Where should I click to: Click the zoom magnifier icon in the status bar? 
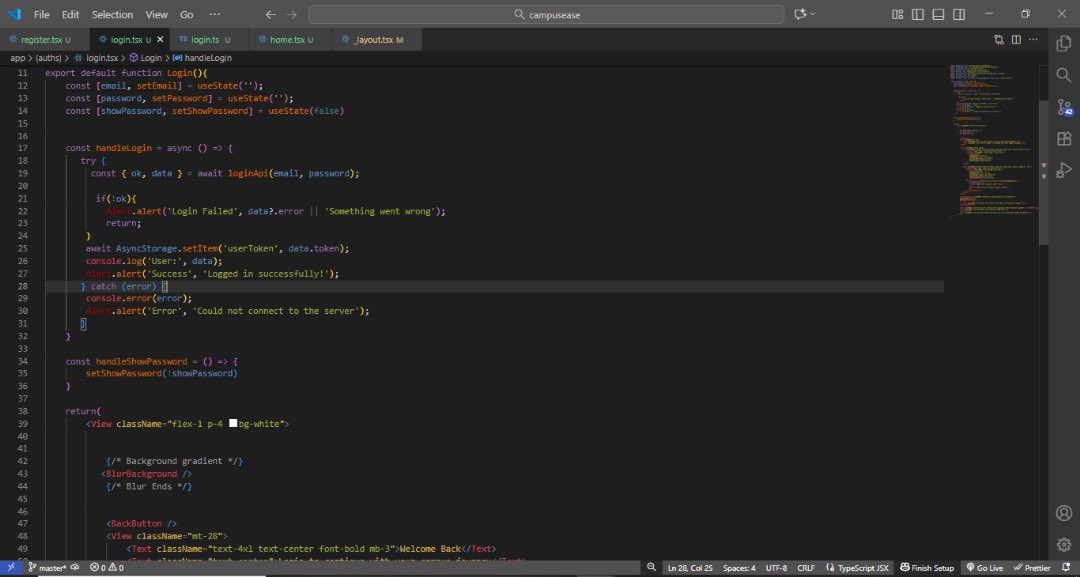click(651, 567)
